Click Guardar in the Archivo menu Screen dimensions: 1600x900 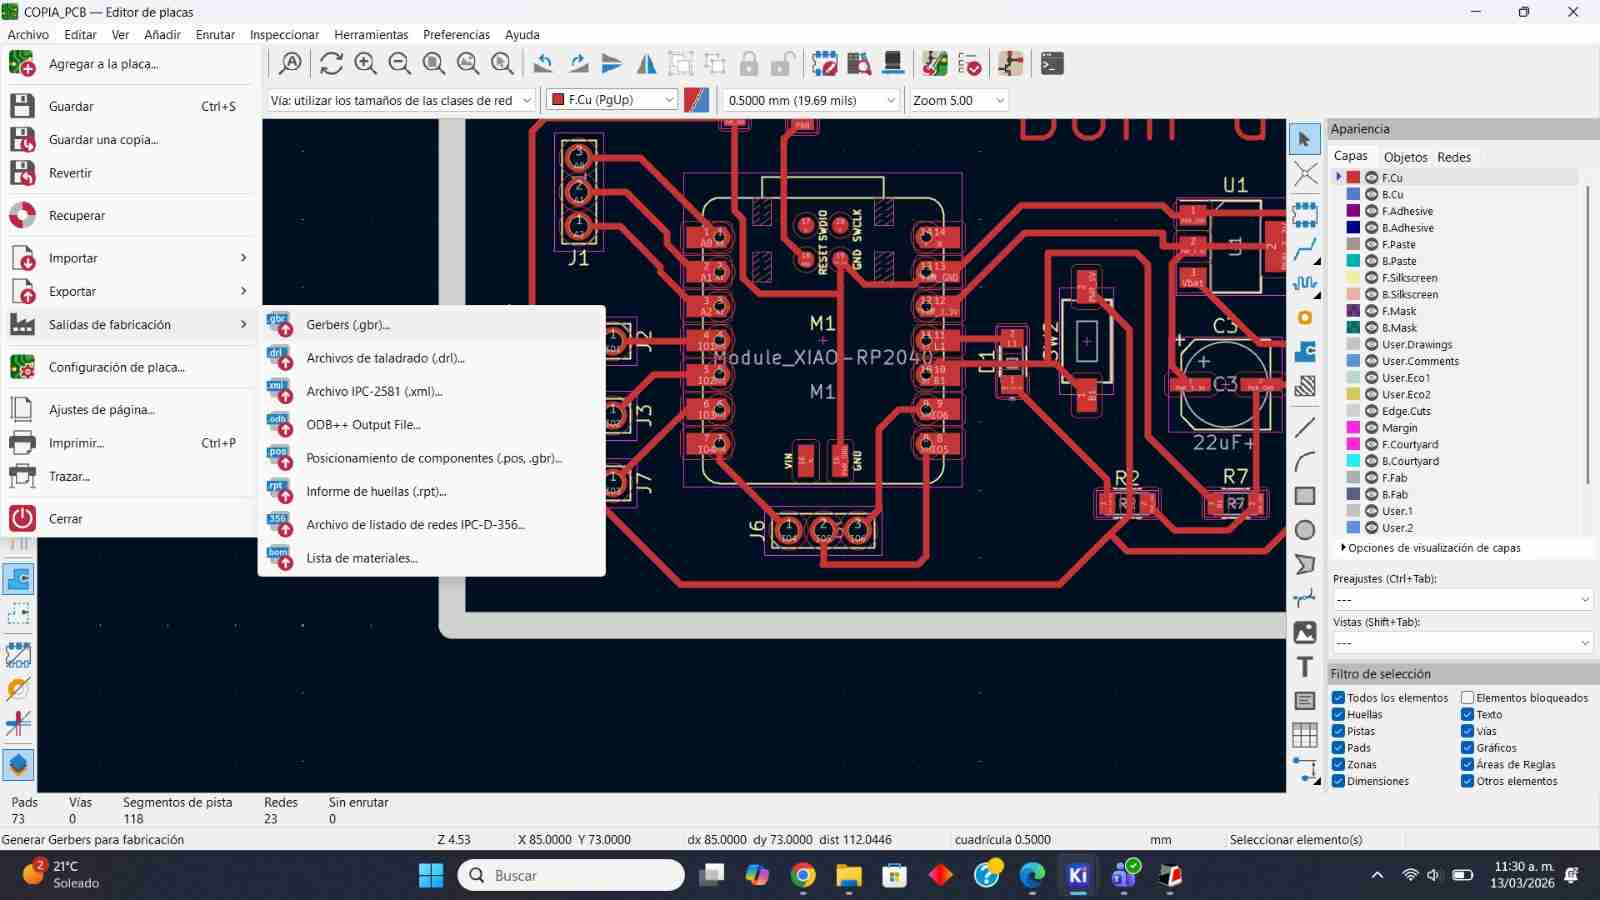[x=130, y=106]
